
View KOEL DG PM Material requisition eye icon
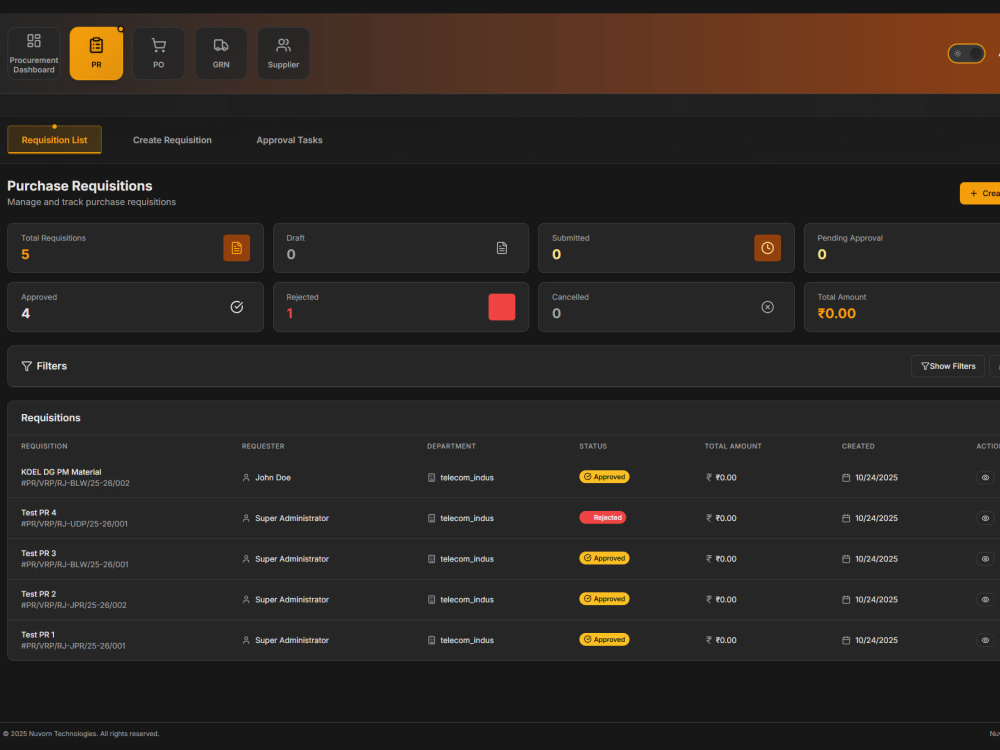985,478
